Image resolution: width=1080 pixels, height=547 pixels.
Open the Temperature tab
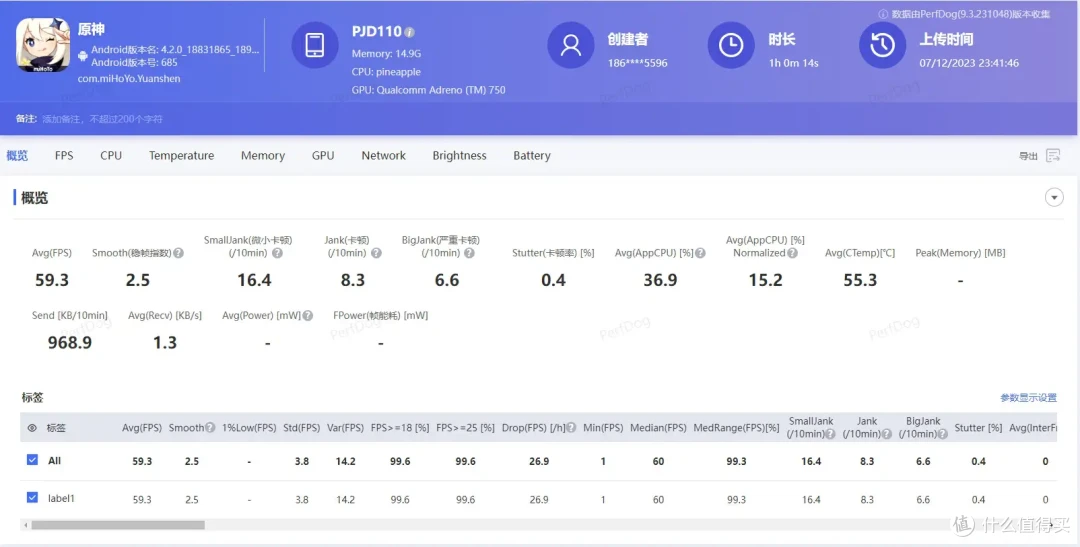tap(181, 156)
